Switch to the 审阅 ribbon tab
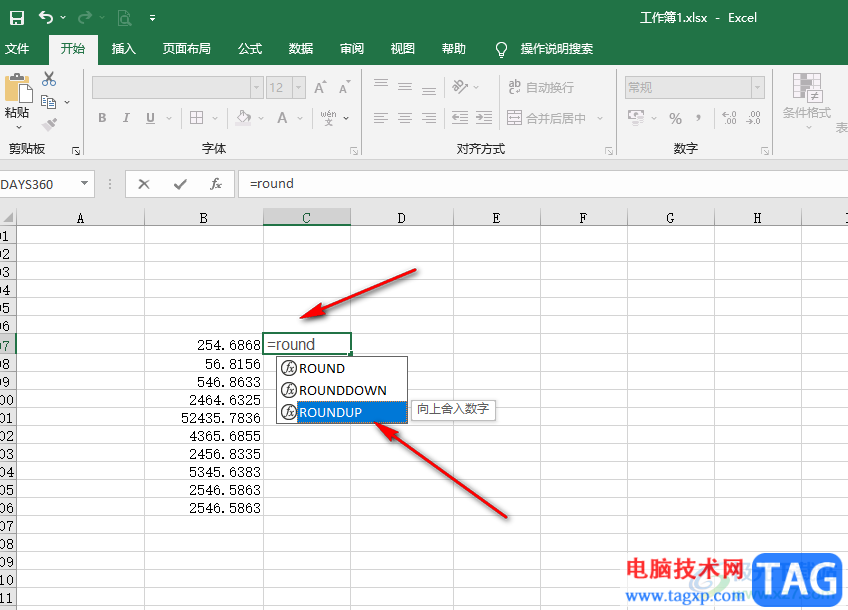848x610 pixels. click(352, 49)
